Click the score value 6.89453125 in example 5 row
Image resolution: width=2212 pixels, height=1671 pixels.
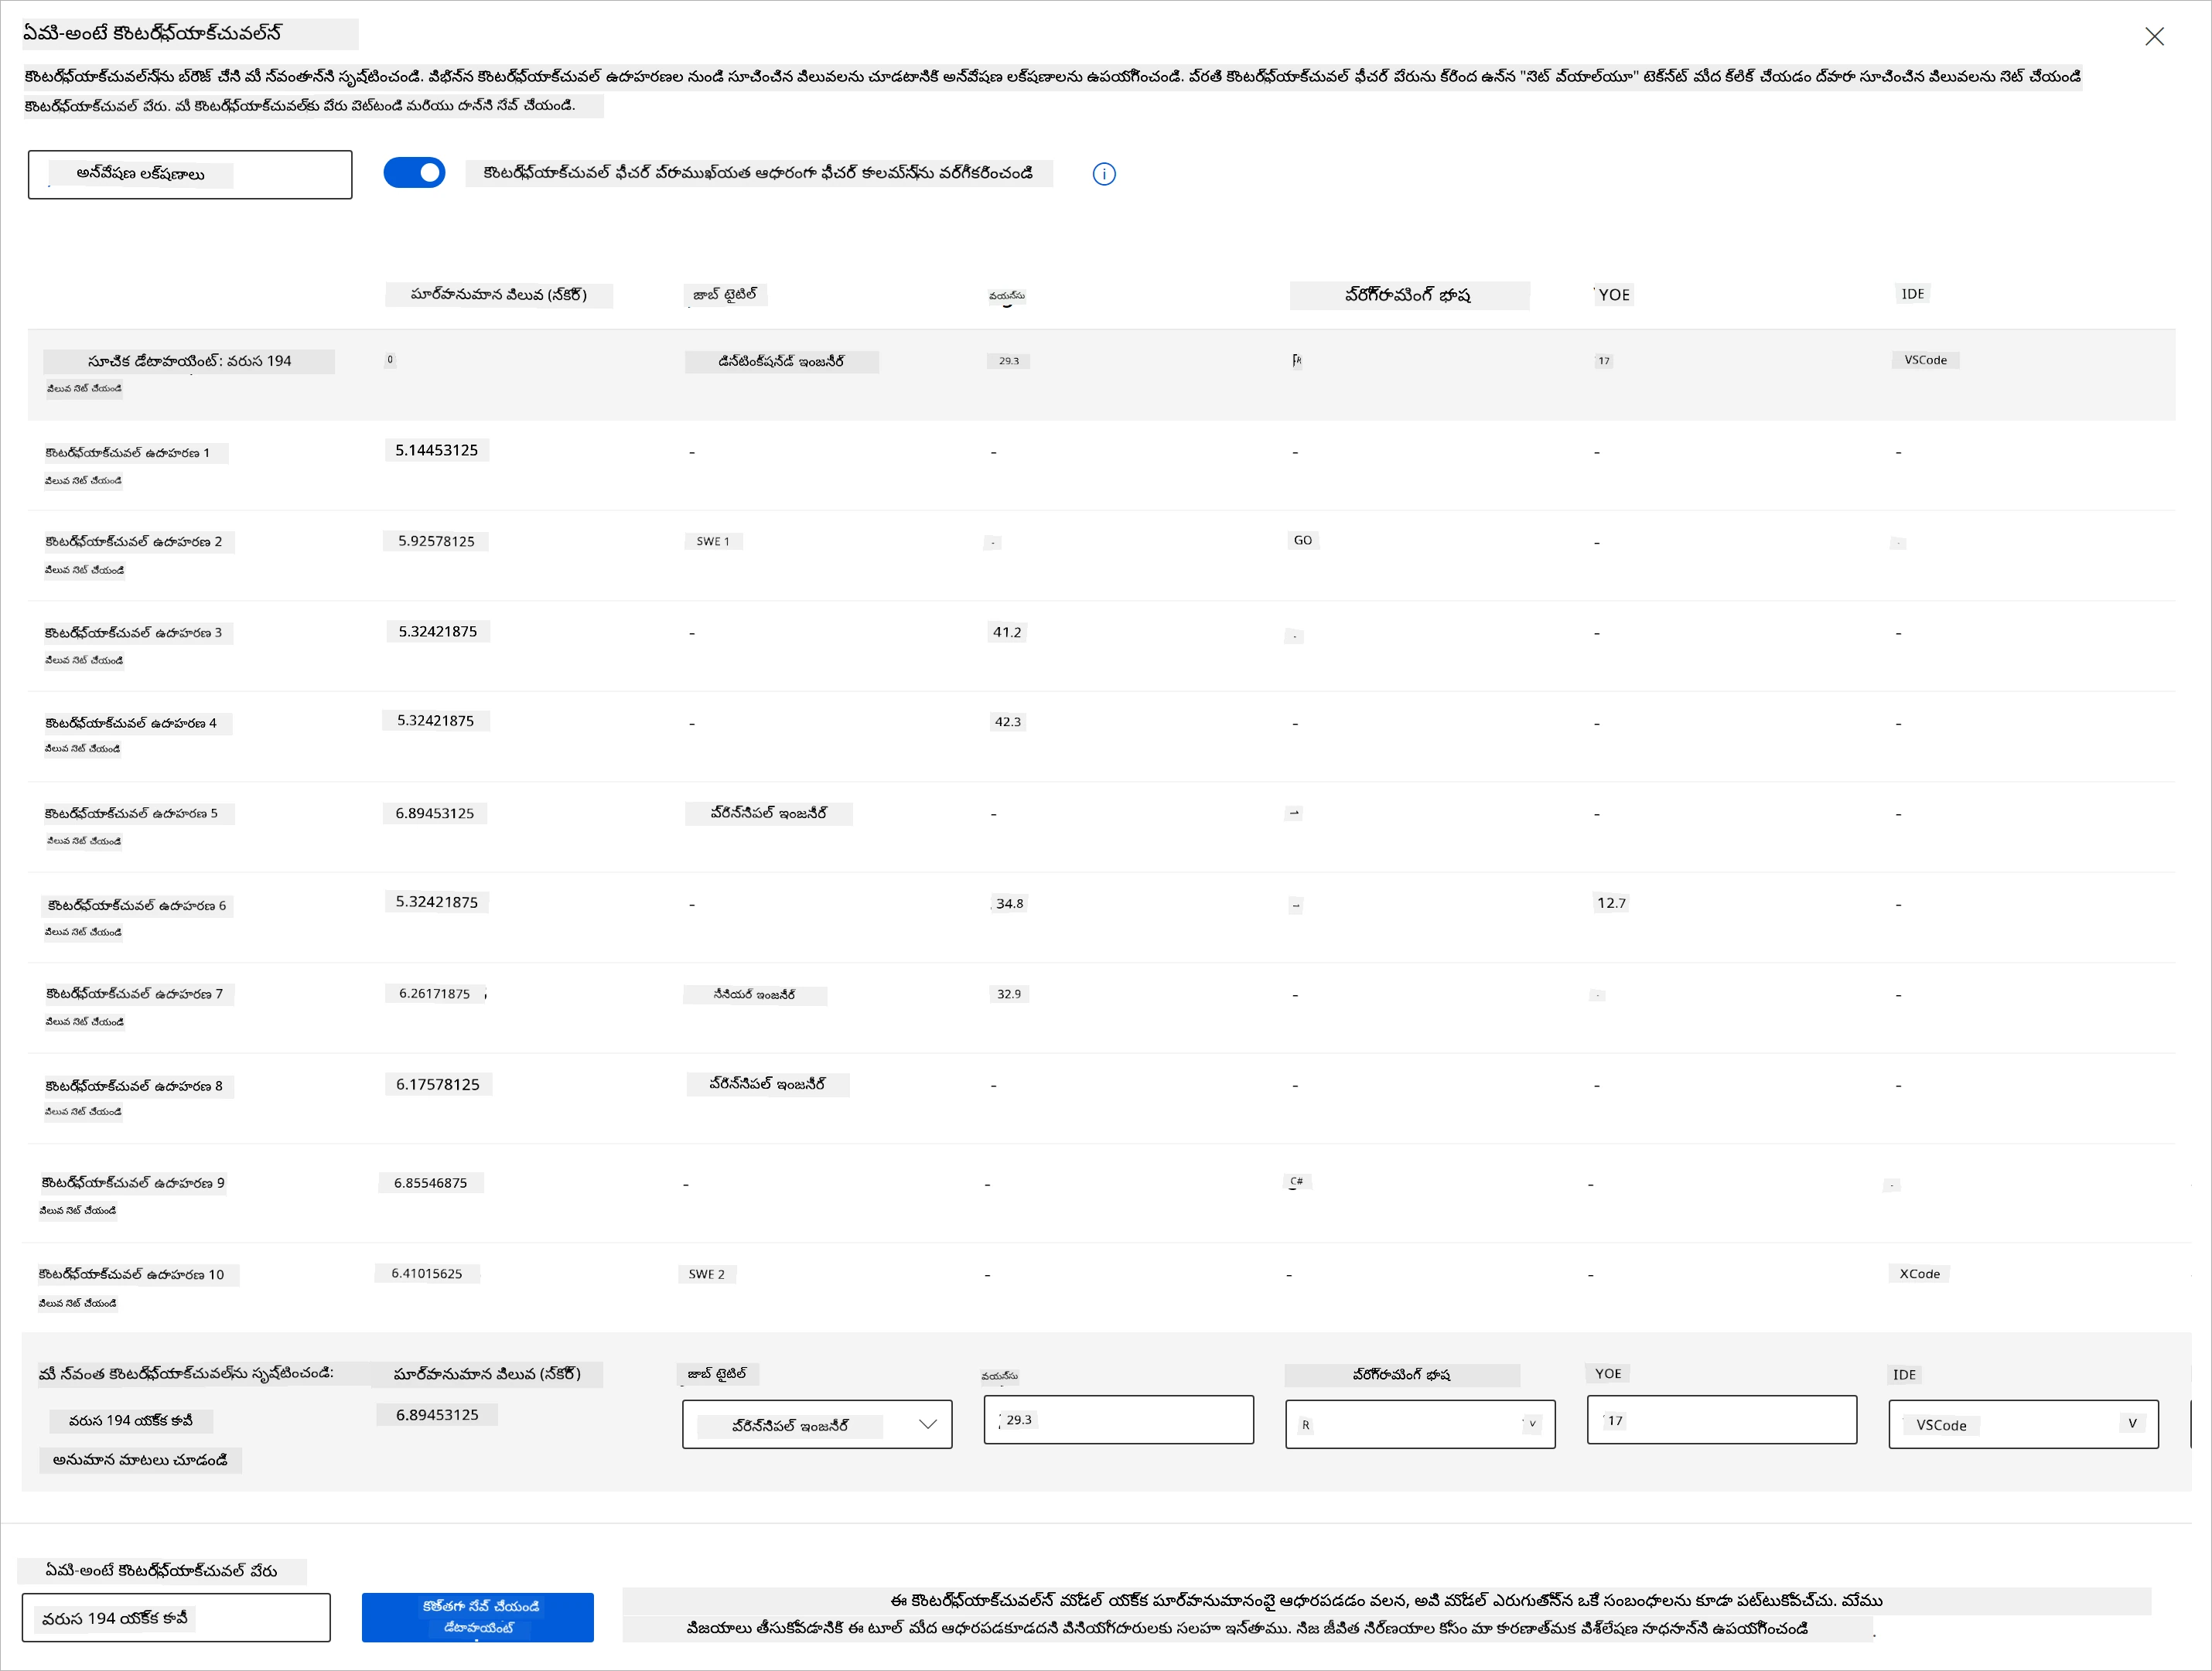pyautogui.click(x=434, y=814)
